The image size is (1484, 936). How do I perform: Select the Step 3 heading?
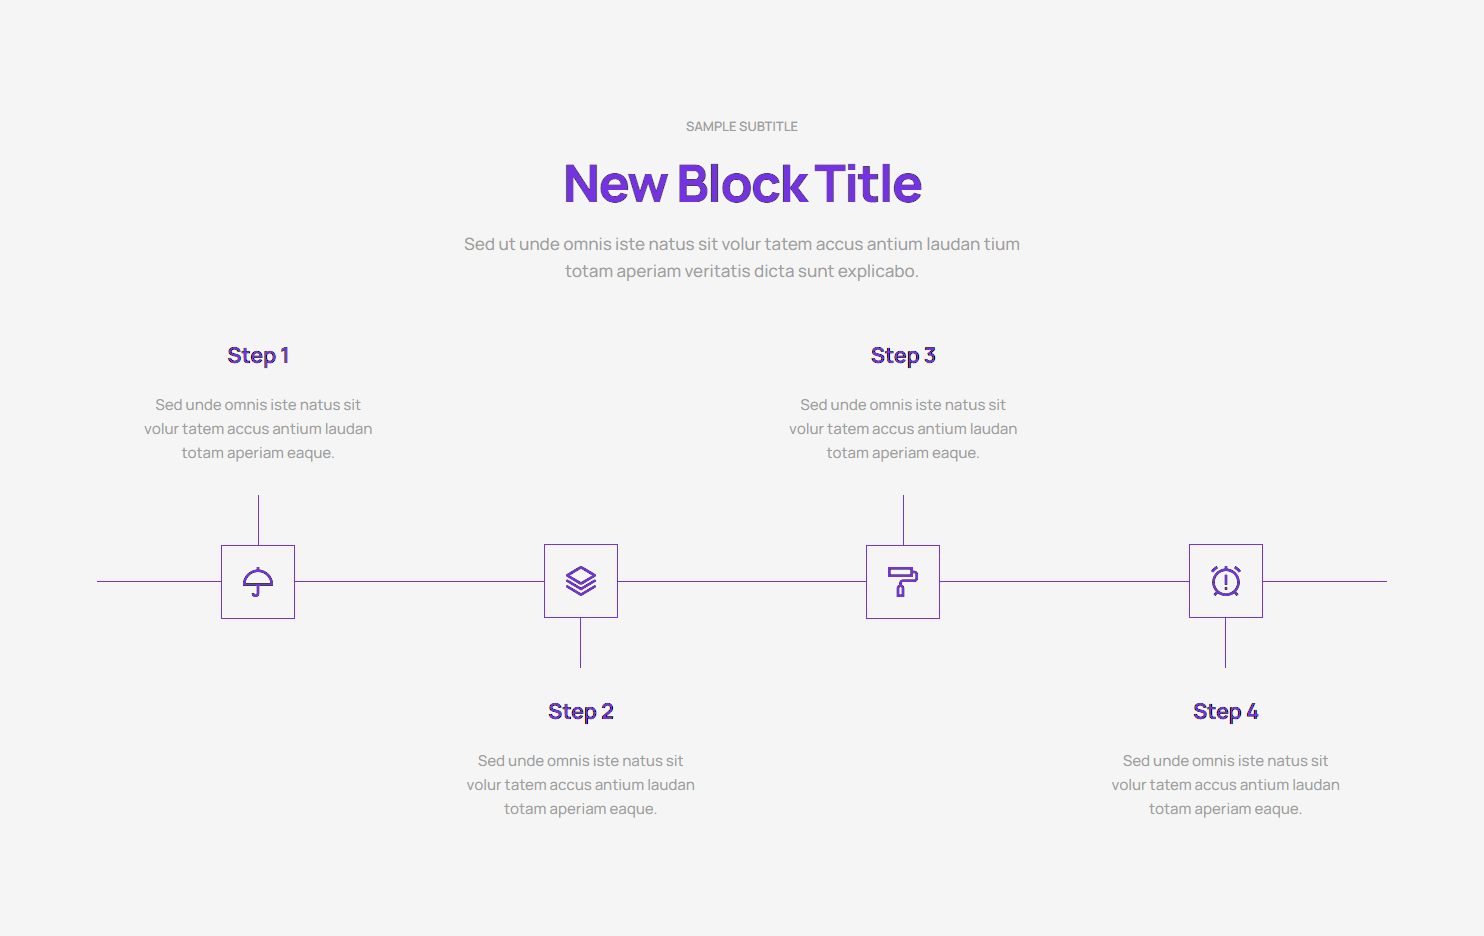(x=903, y=356)
